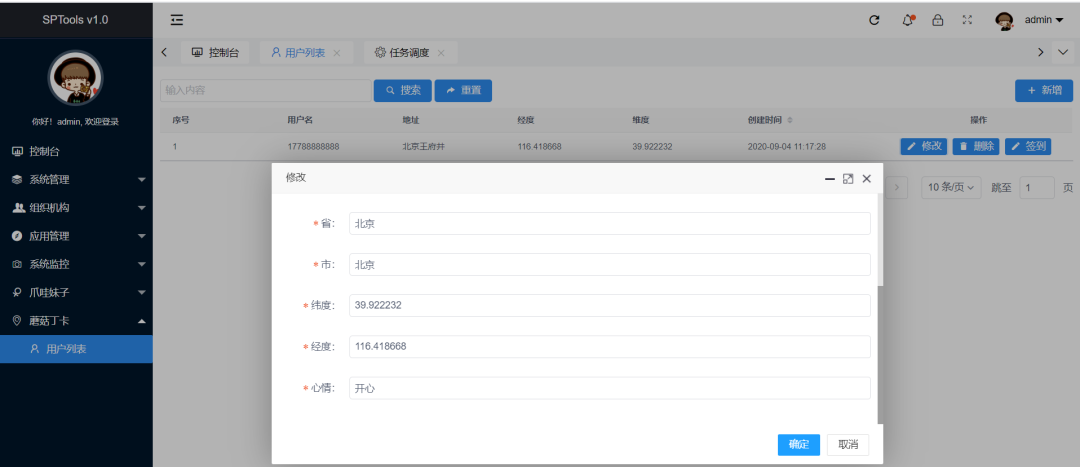Click the lock screen icon
The width and height of the screenshot is (1080, 467).
(937, 20)
